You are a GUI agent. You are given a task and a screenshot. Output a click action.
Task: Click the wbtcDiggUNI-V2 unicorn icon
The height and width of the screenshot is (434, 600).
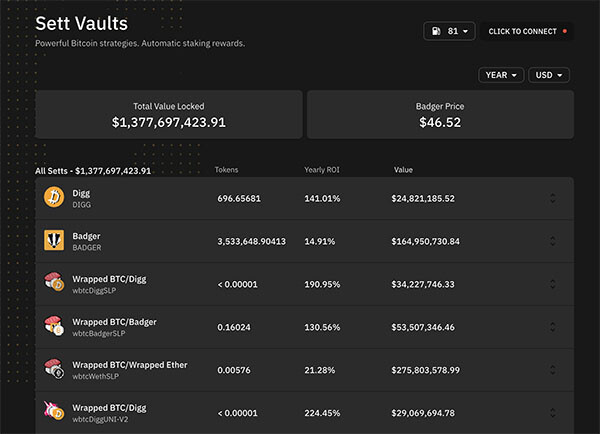54,411
